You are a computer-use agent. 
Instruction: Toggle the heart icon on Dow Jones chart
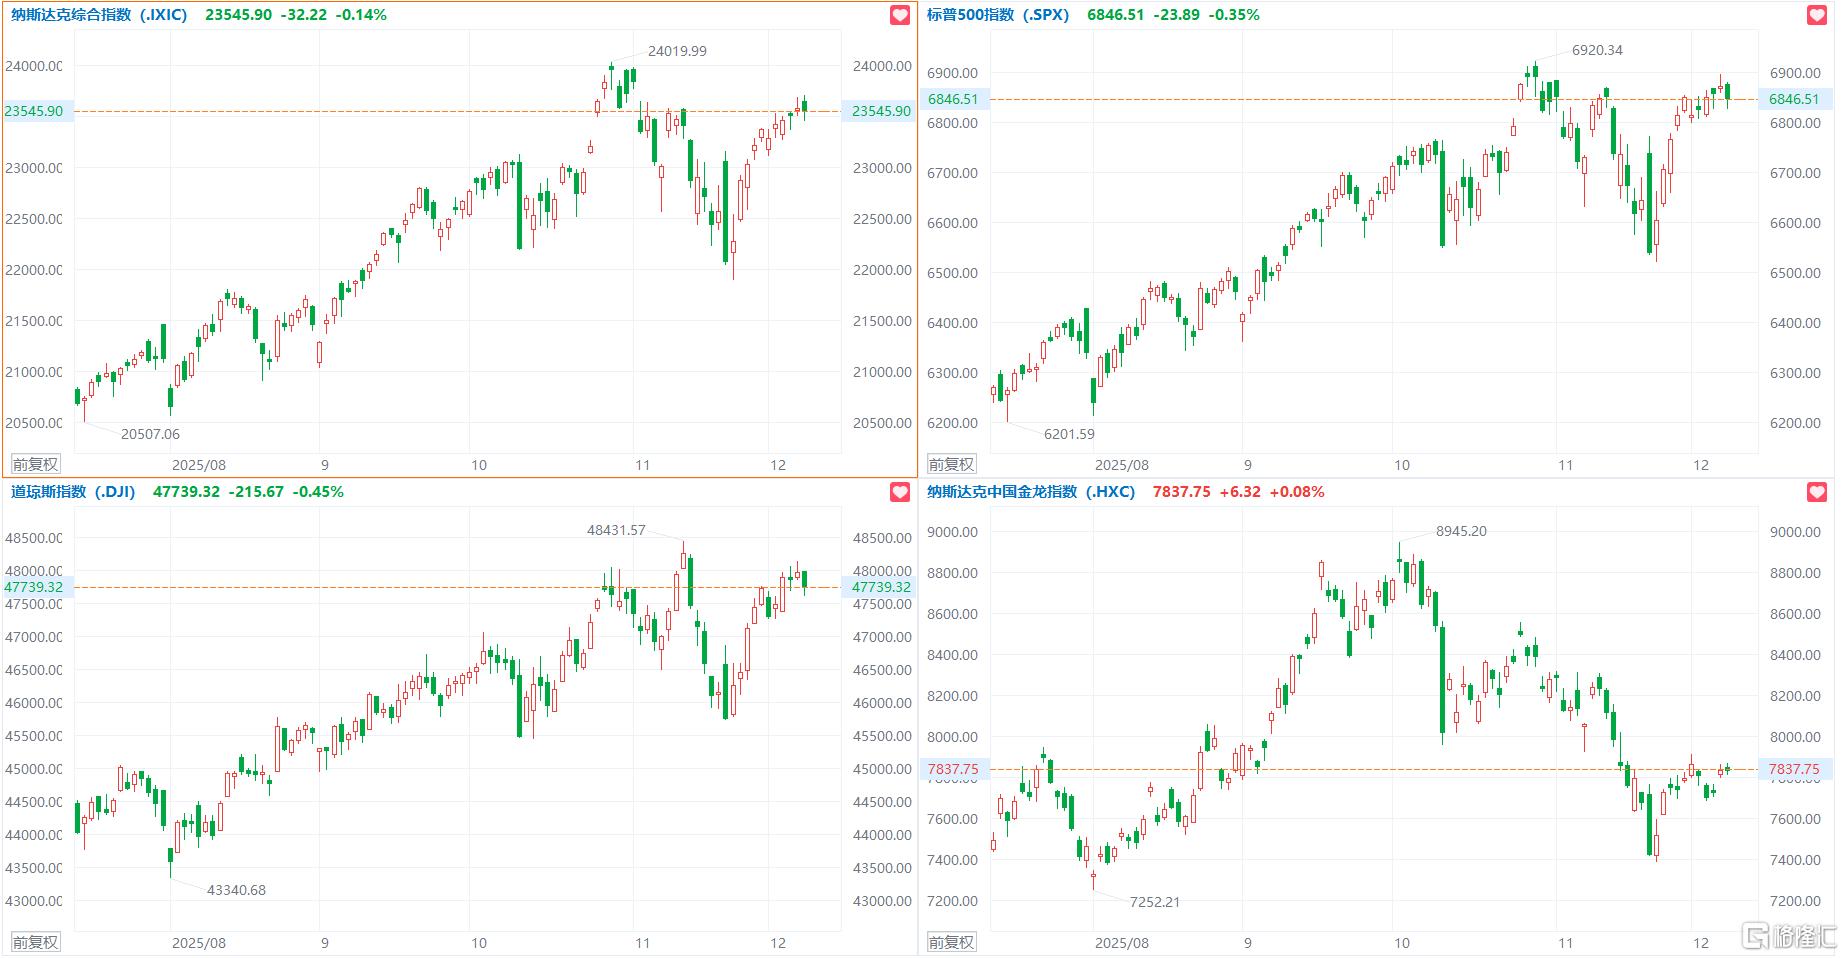900,492
